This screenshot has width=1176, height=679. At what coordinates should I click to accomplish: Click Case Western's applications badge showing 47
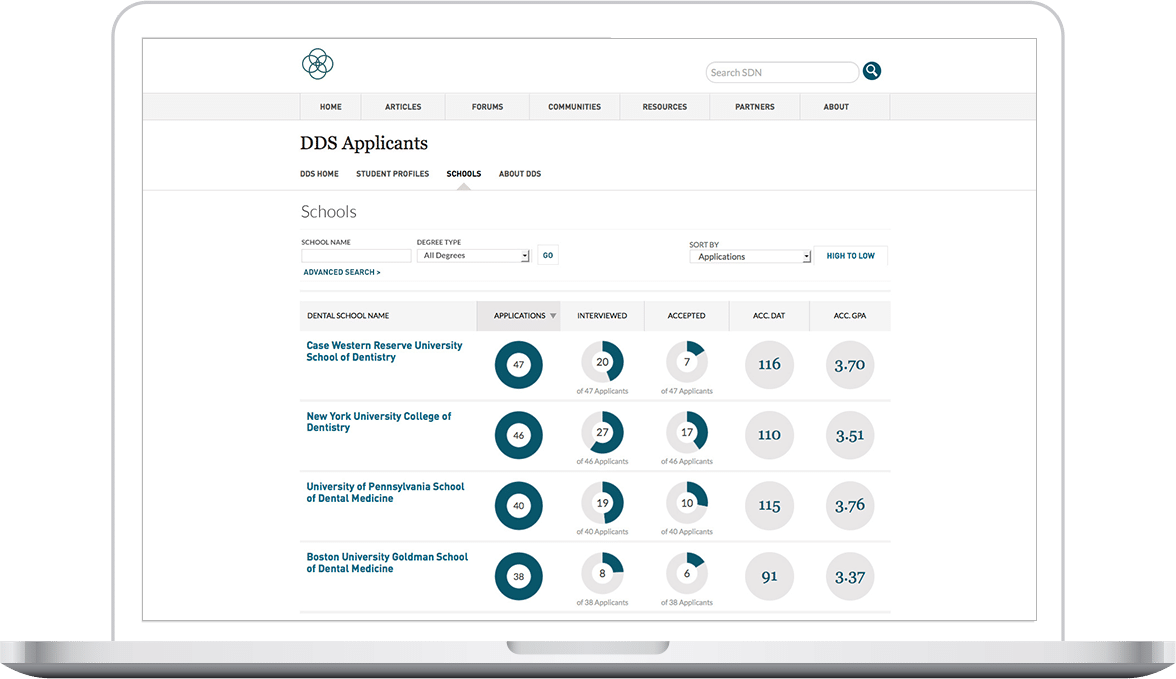[x=518, y=365]
